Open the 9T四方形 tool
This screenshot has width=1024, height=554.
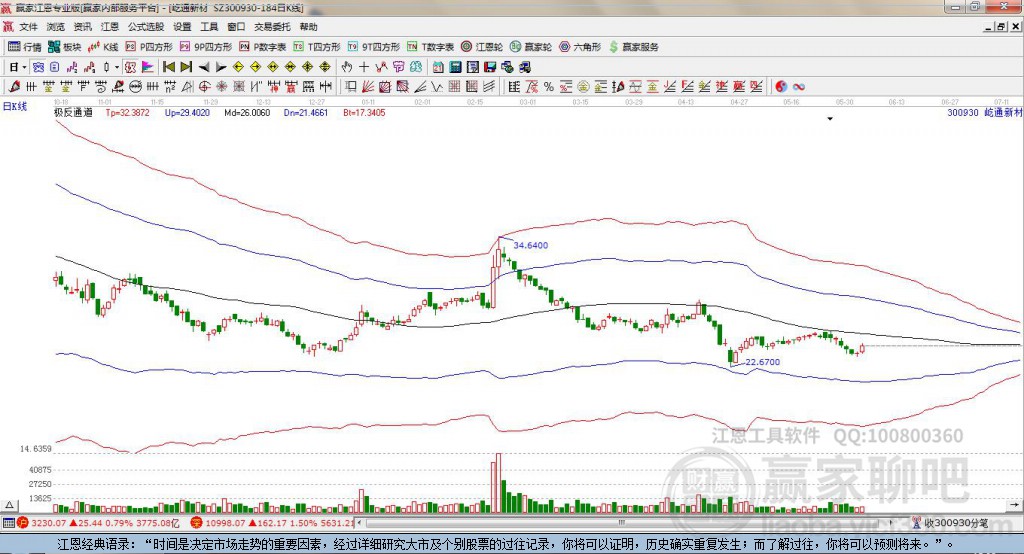374,47
